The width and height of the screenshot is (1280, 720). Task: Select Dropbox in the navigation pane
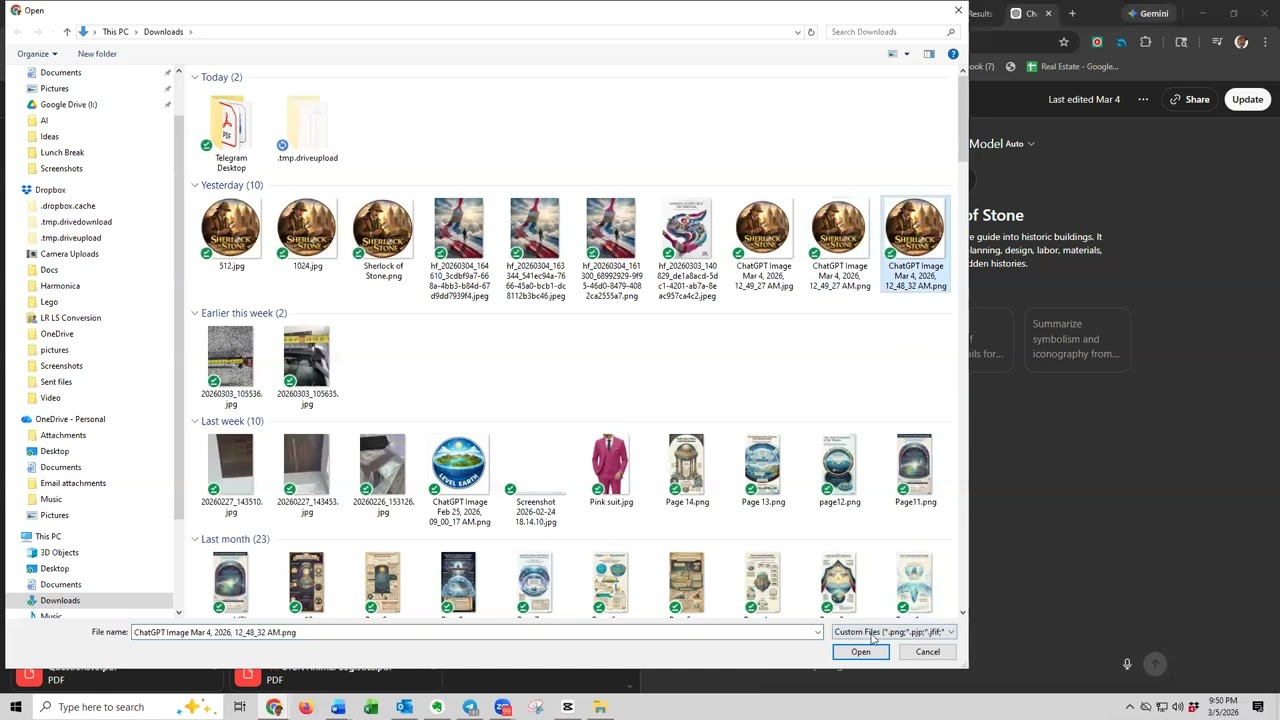click(x=50, y=190)
